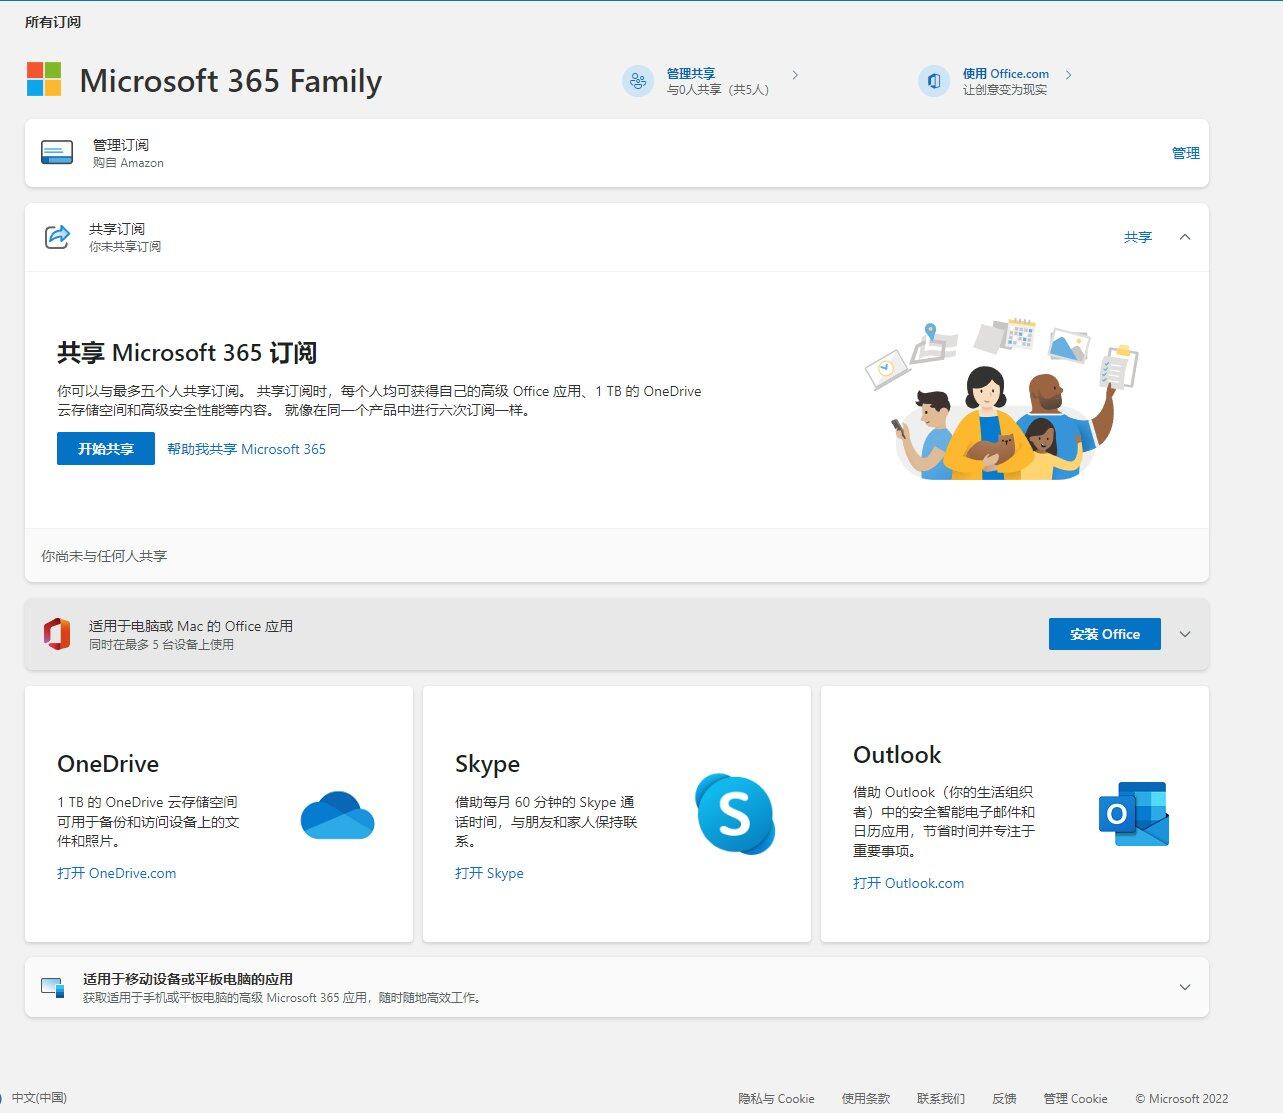Image resolution: width=1283 pixels, height=1113 pixels.
Task: Collapse the 共享订阅 section chevron
Action: pyautogui.click(x=1185, y=237)
